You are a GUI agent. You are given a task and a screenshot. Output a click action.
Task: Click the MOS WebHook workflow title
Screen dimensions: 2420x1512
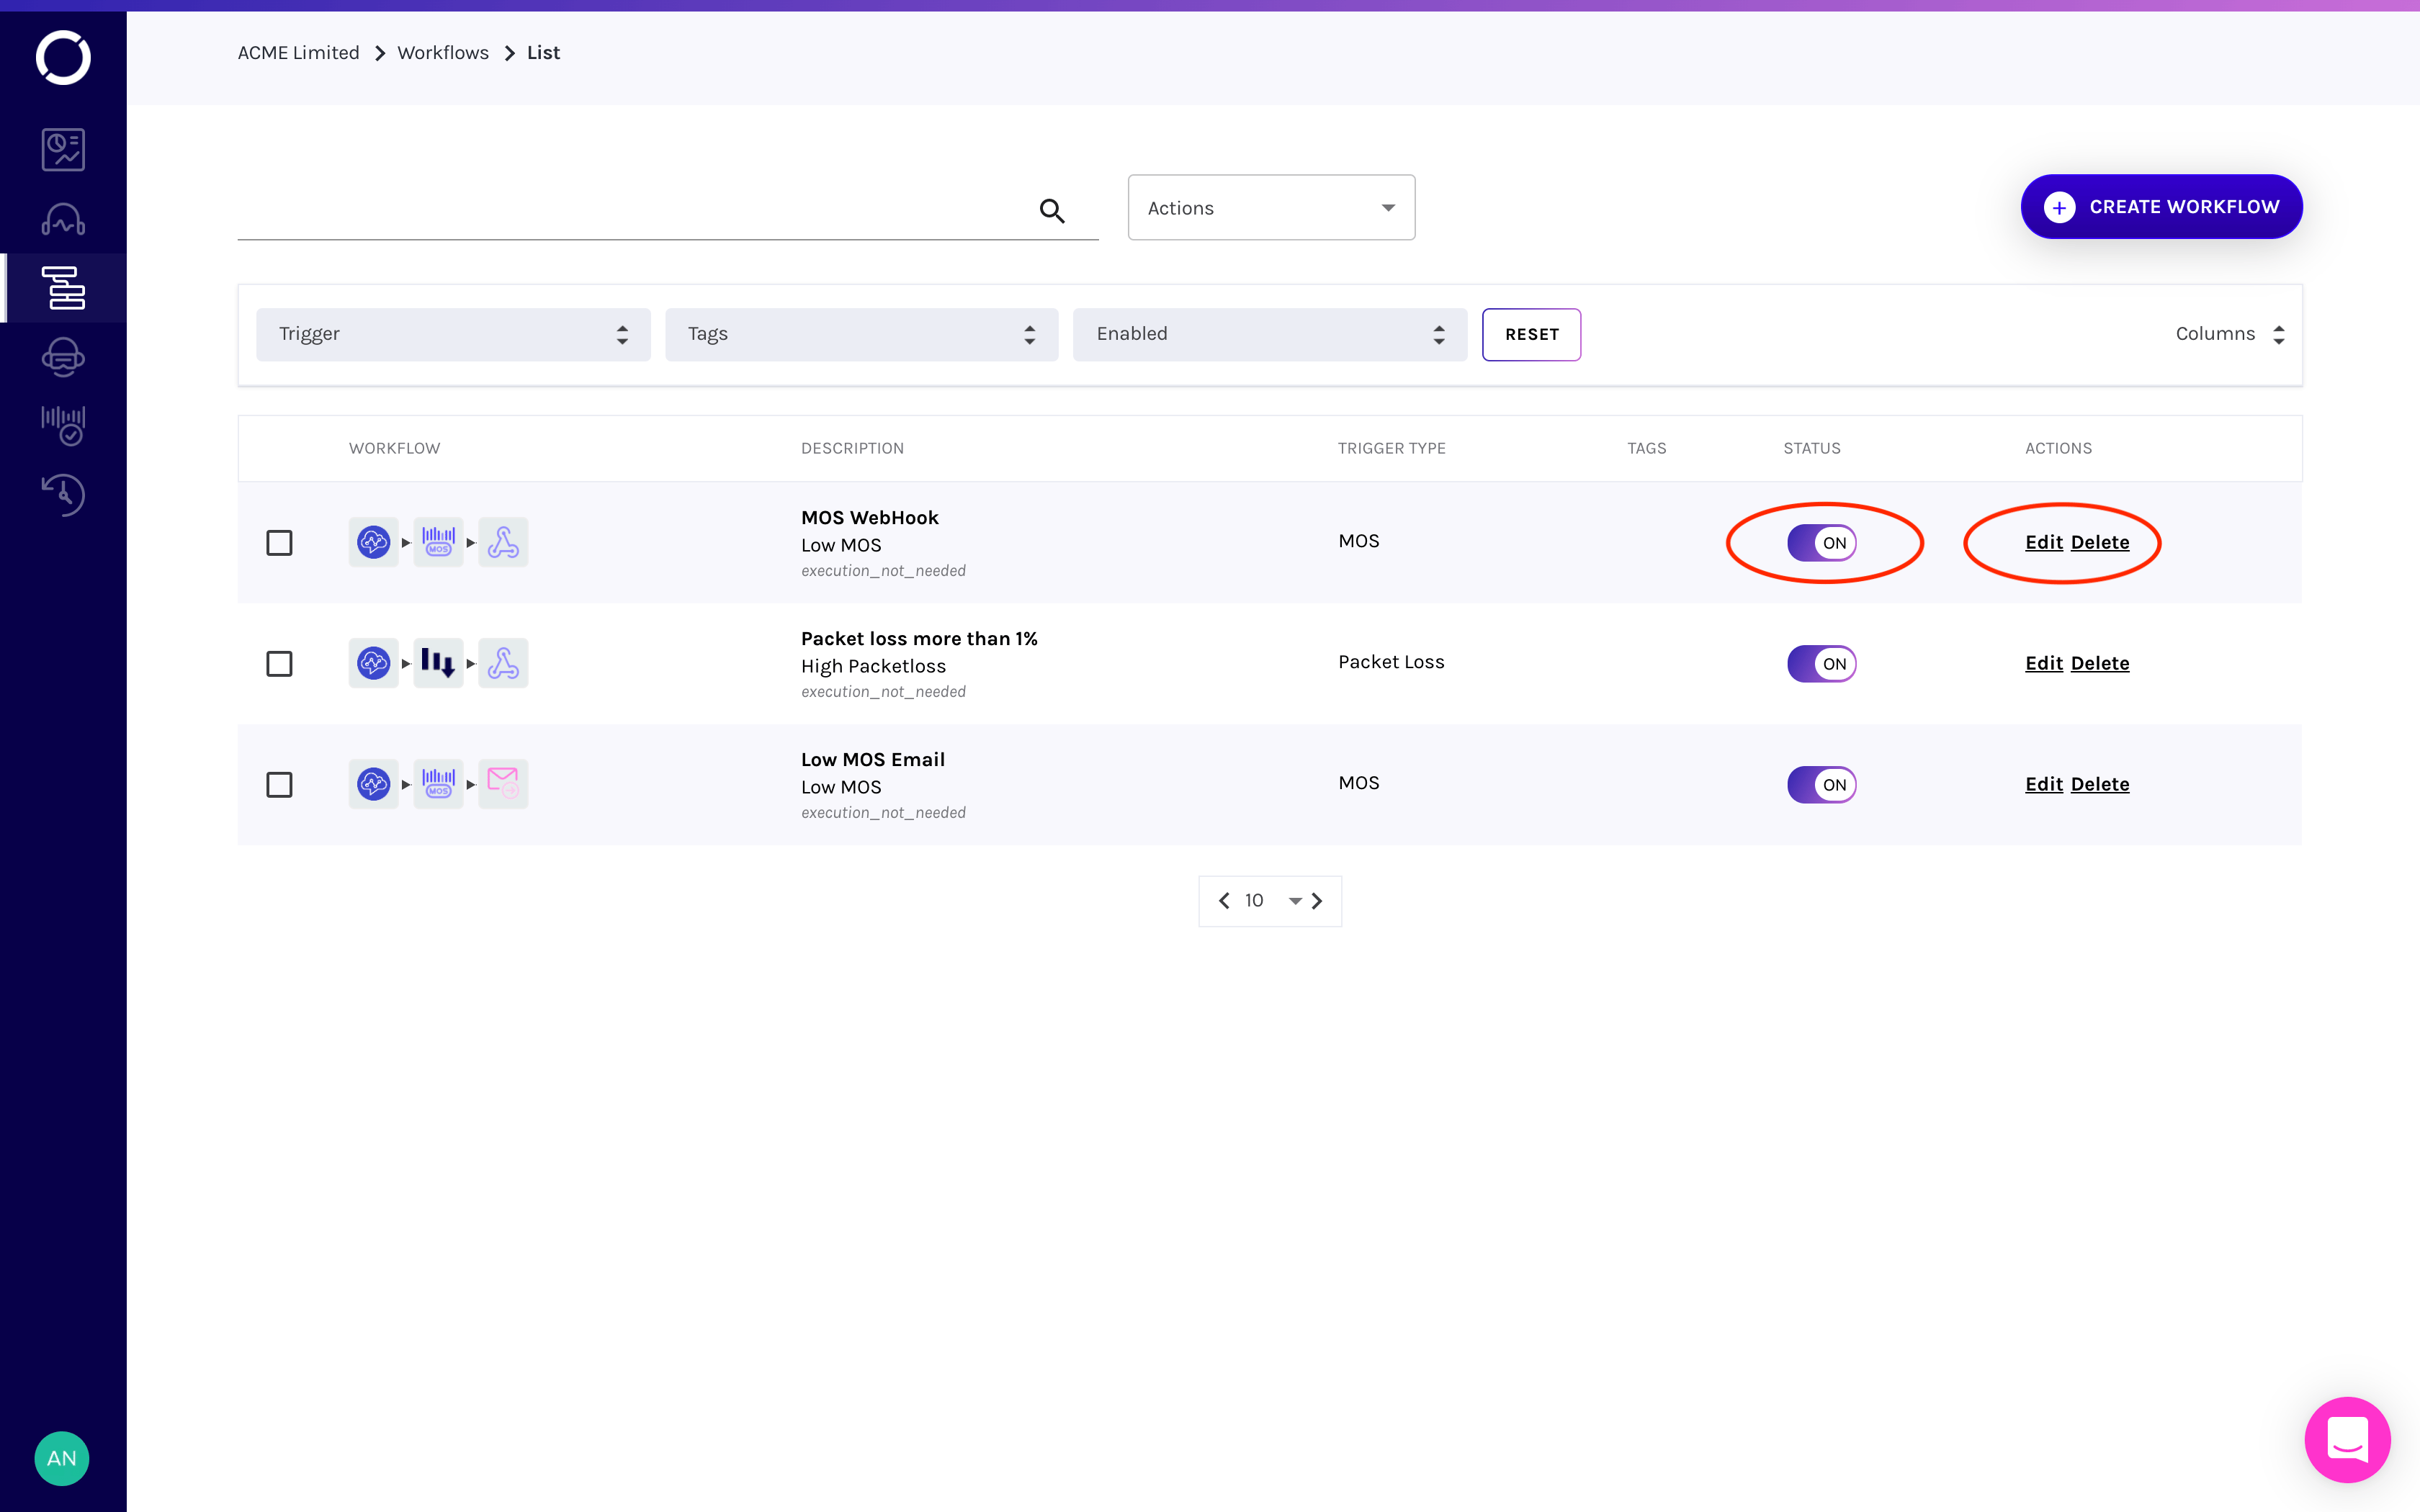pos(869,517)
